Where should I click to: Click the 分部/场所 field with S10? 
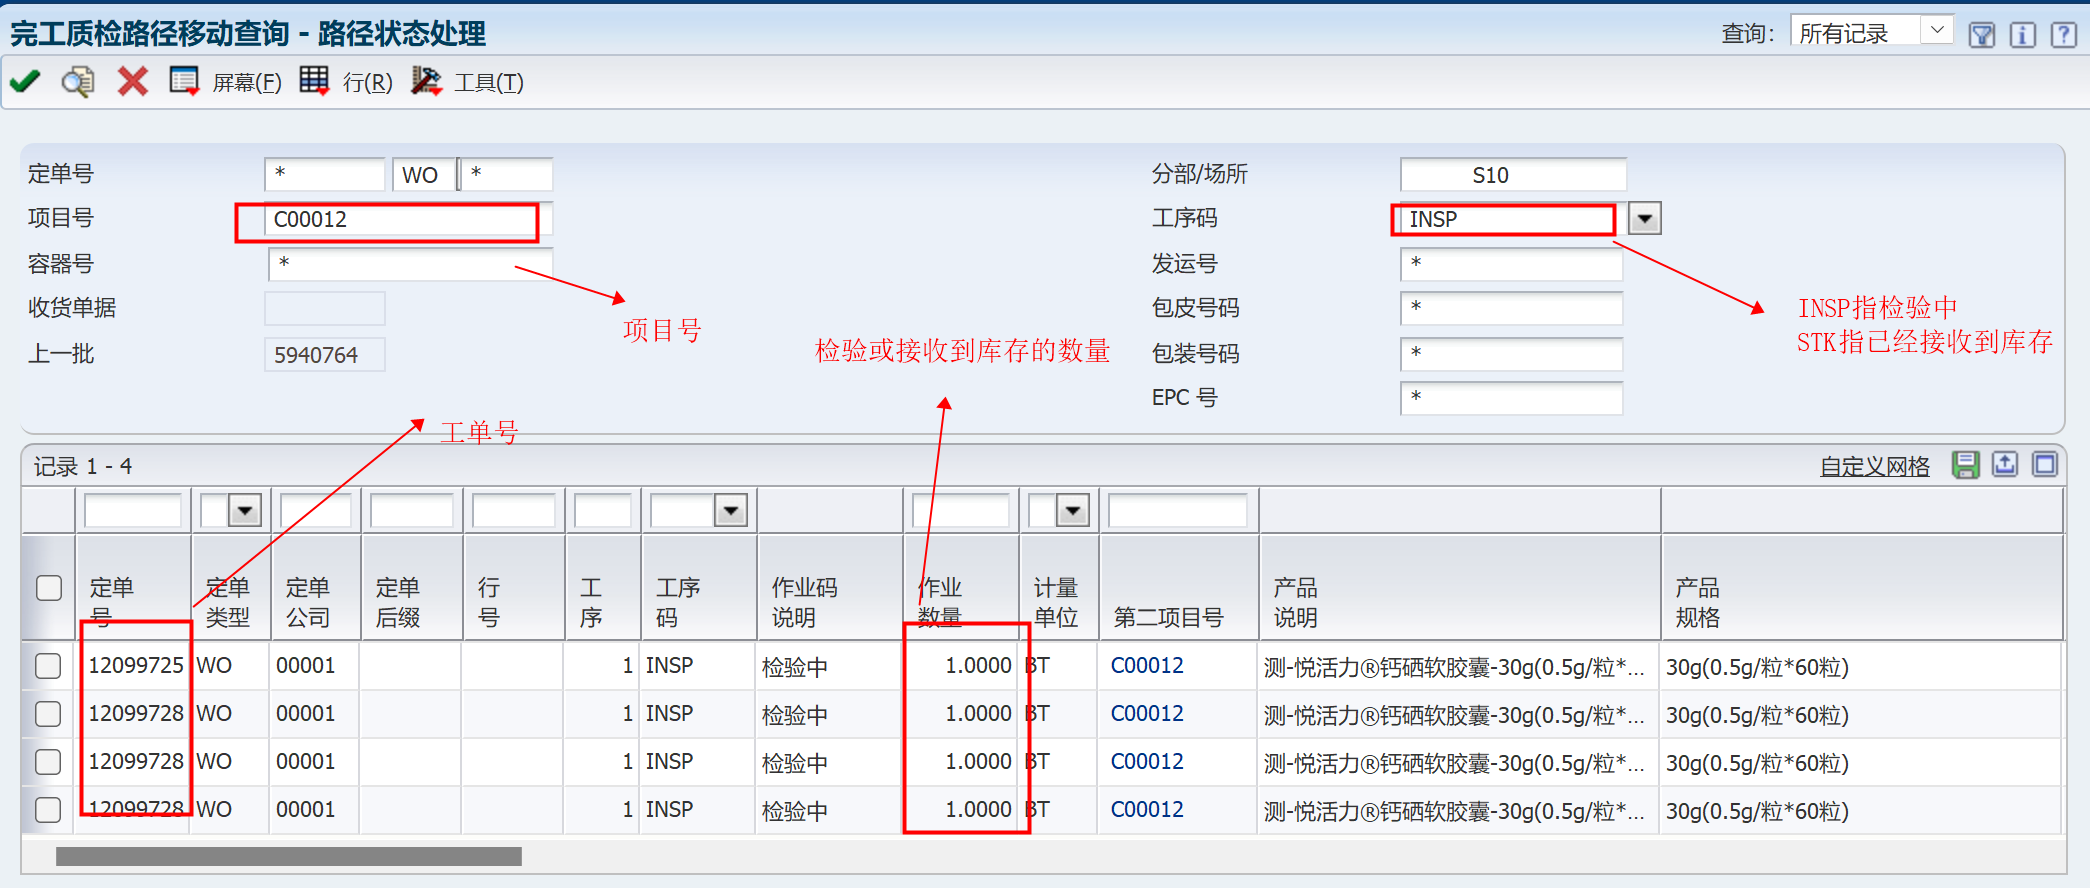(x=1513, y=174)
